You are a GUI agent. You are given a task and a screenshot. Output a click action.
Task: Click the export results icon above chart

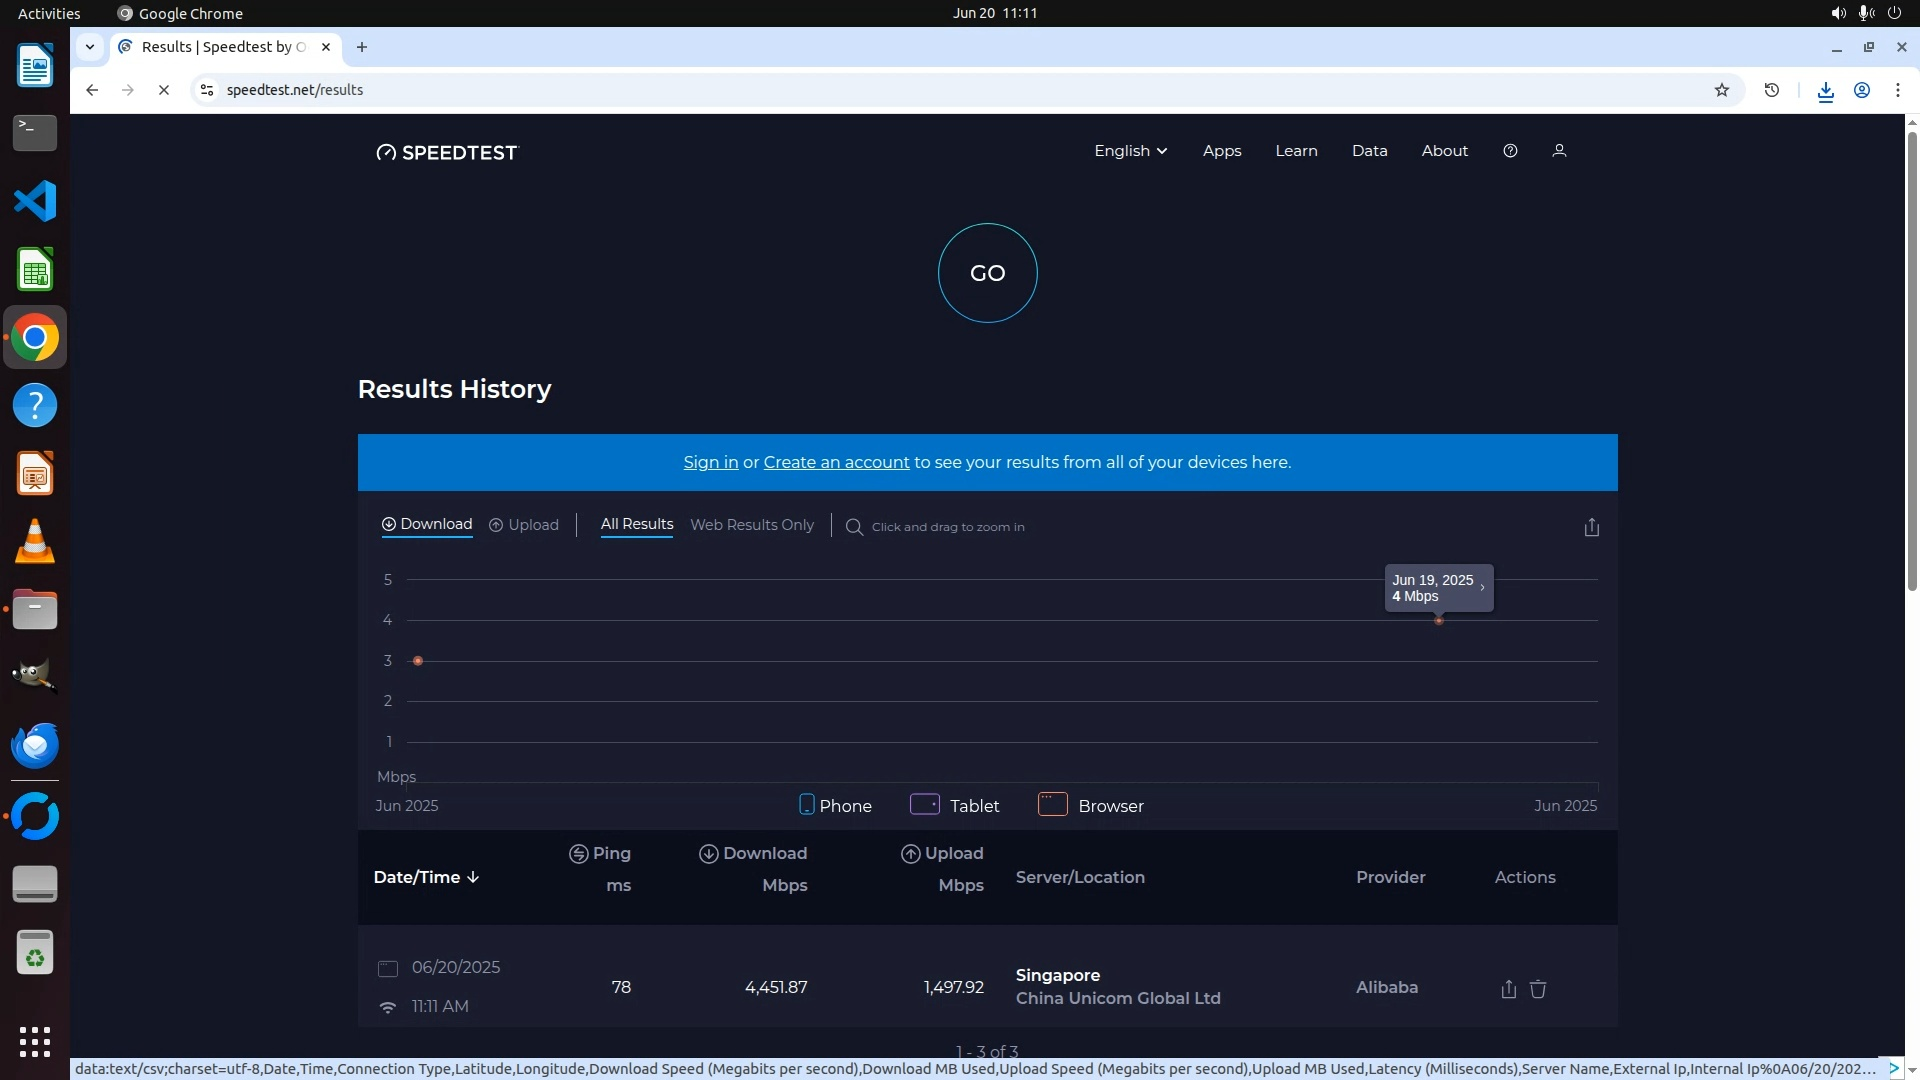tap(1591, 527)
